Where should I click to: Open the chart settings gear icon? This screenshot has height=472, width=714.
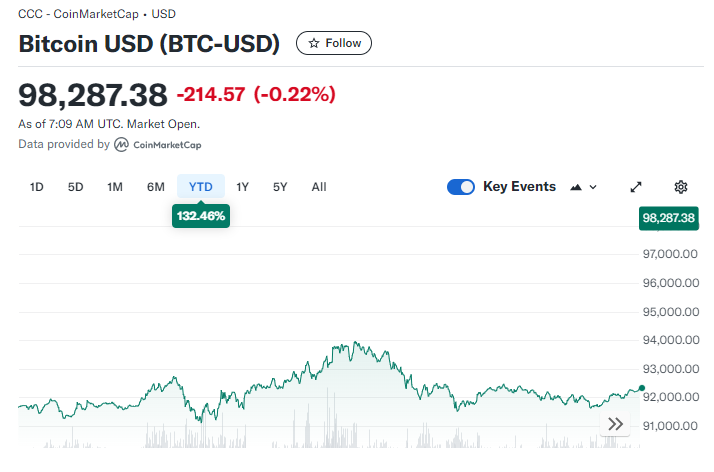(681, 187)
